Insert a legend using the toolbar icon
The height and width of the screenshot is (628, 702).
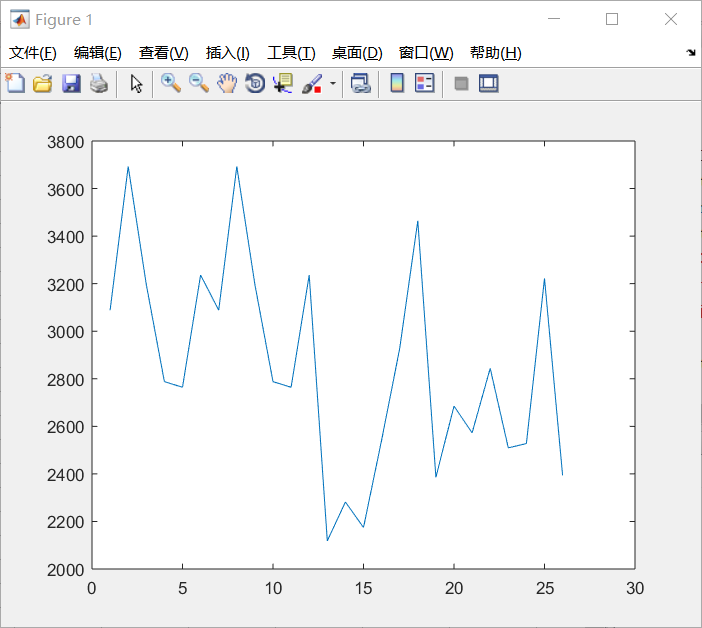click(x=424, y=83)
